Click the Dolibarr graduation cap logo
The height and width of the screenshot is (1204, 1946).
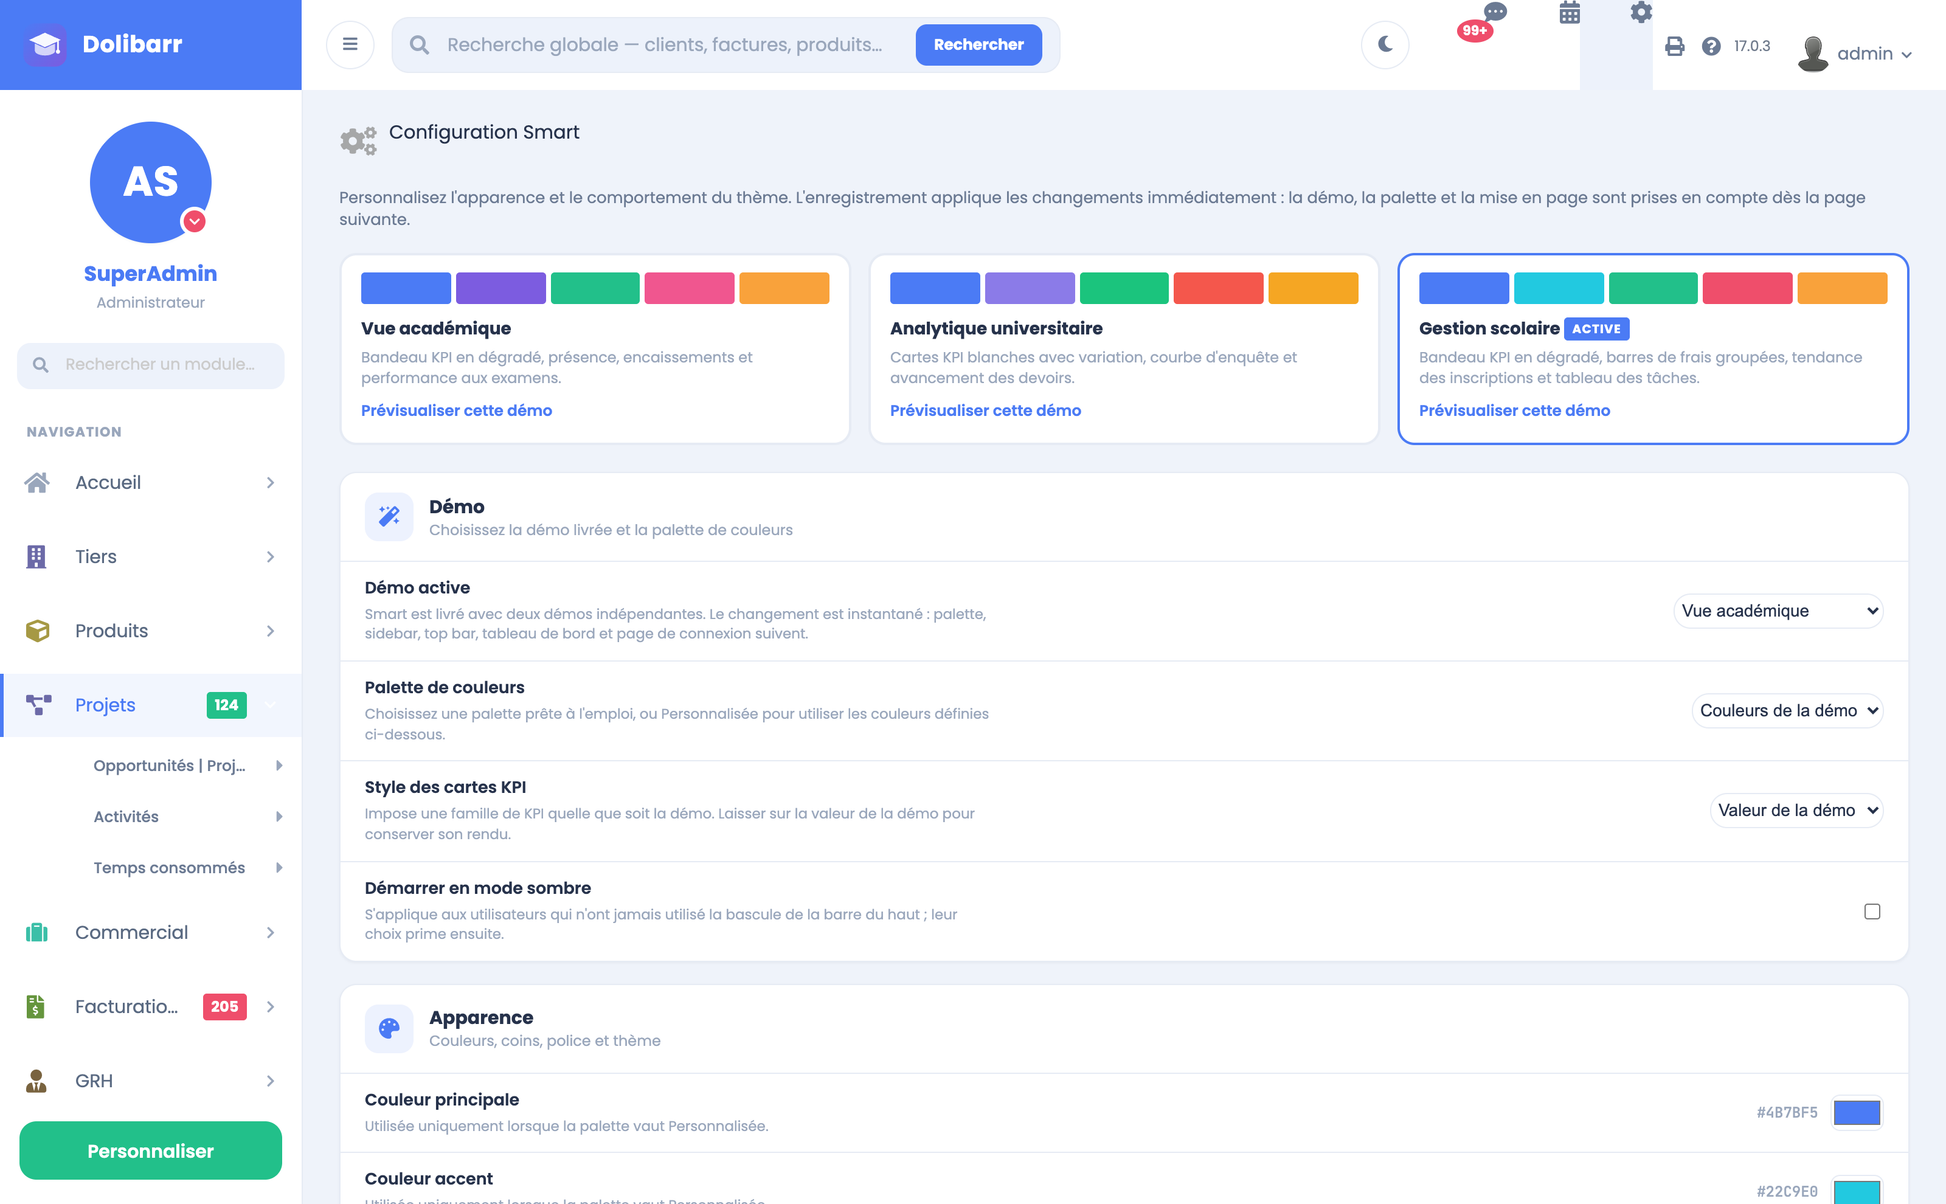(46, 44)
